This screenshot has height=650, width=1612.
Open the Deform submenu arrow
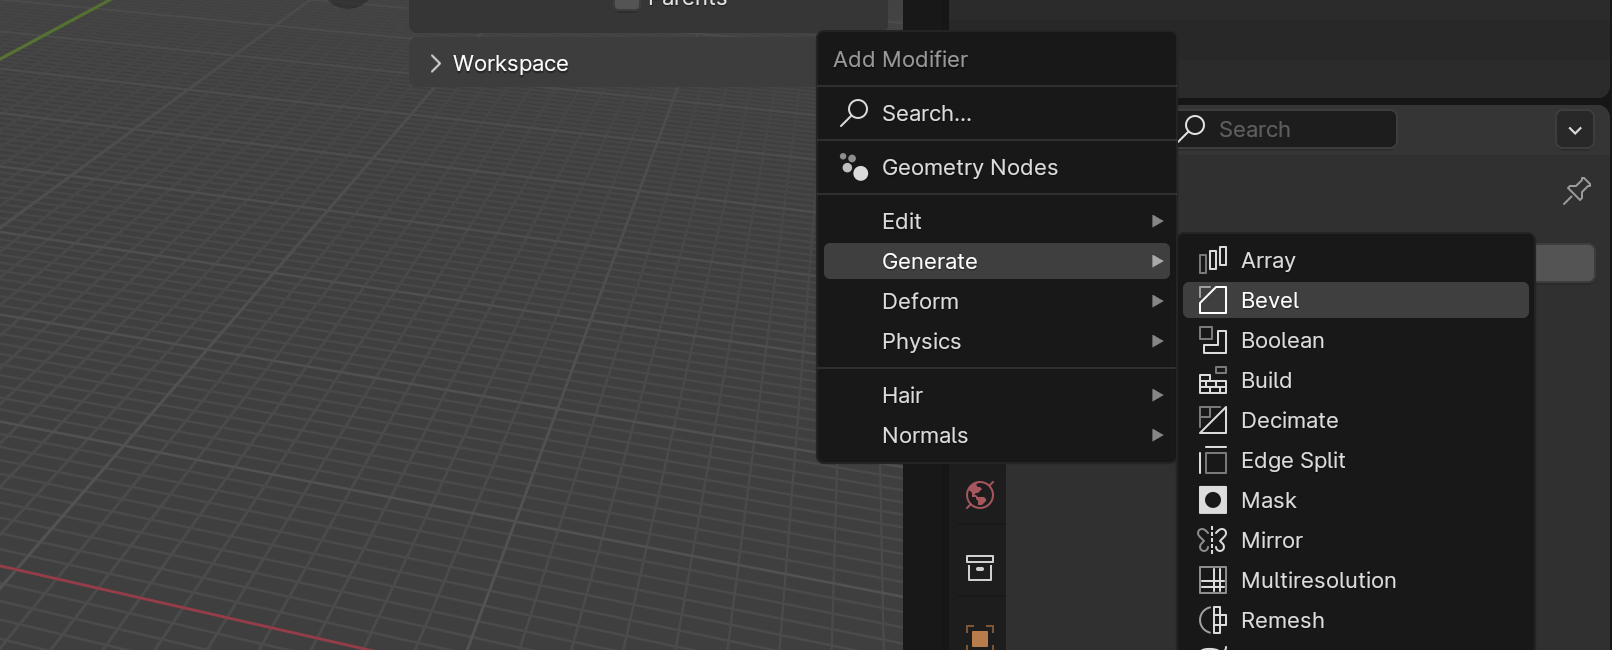click(x=1157, y=301)
